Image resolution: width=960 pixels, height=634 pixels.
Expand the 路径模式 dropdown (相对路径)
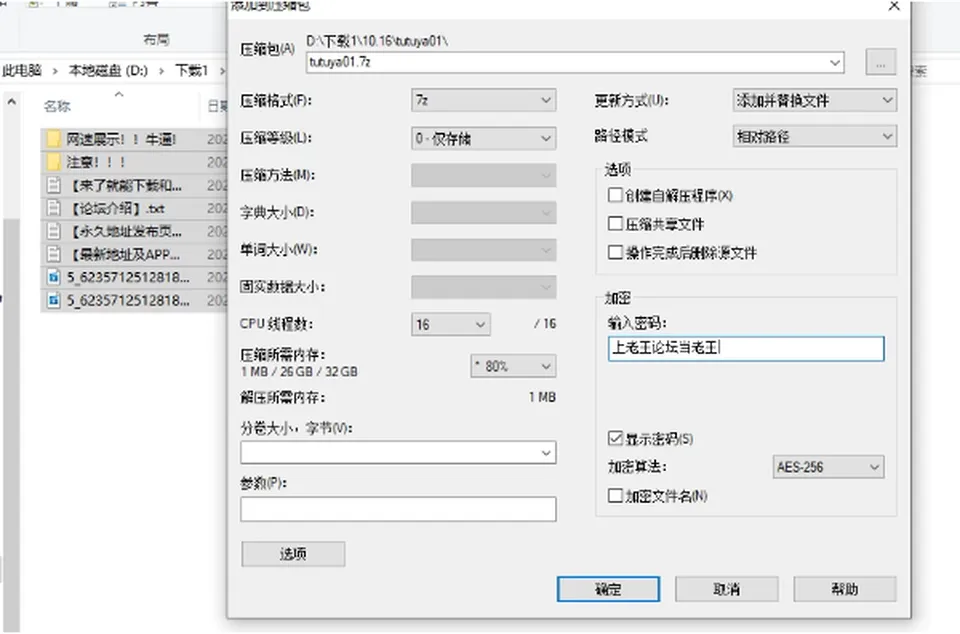815,136
